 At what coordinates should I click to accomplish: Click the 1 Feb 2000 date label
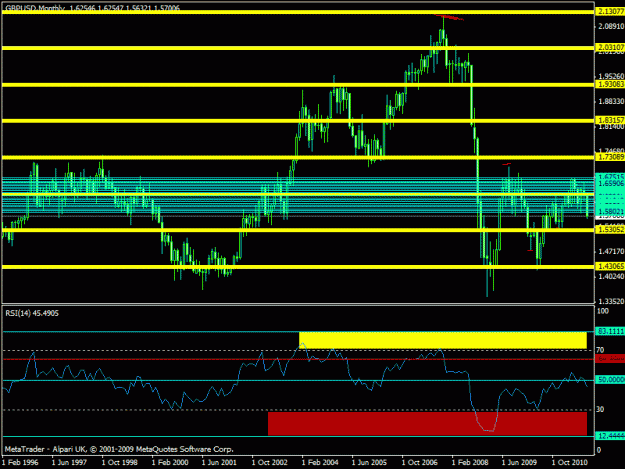point(170,462)
